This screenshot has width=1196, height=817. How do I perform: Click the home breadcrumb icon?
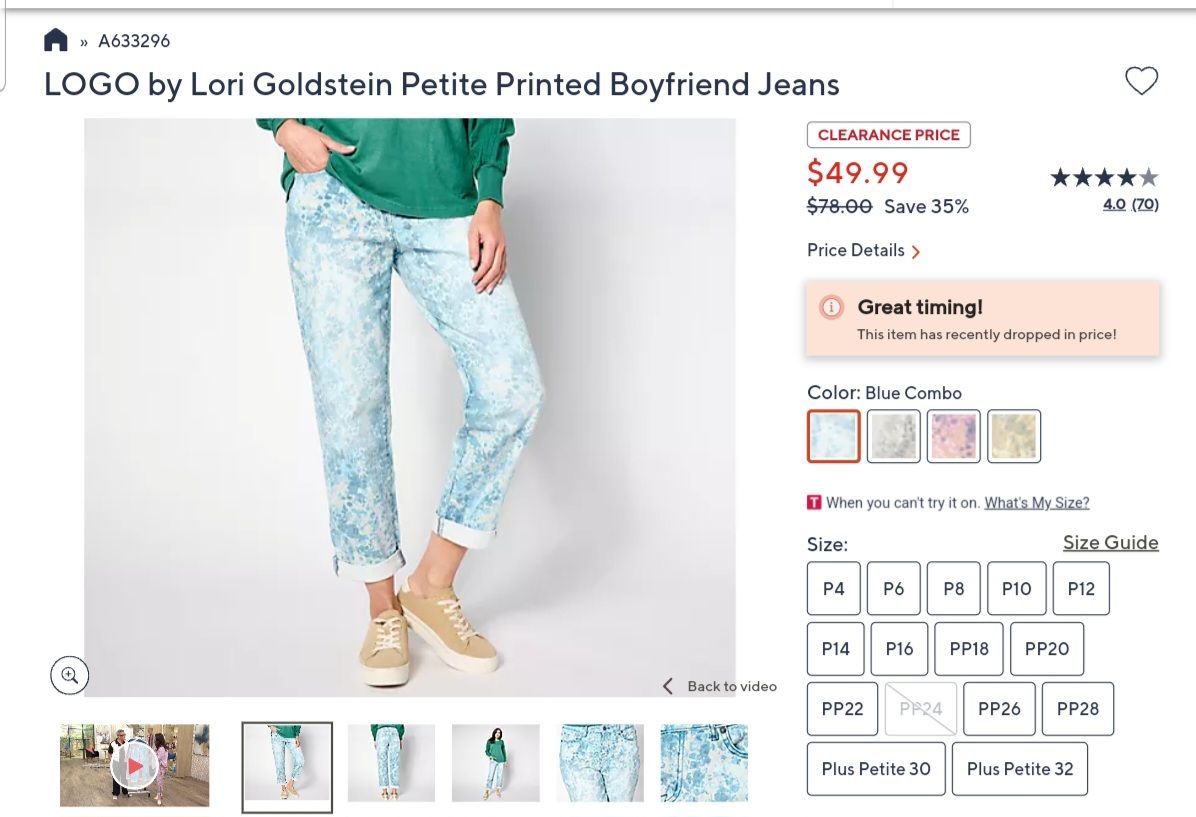(56, 41)
